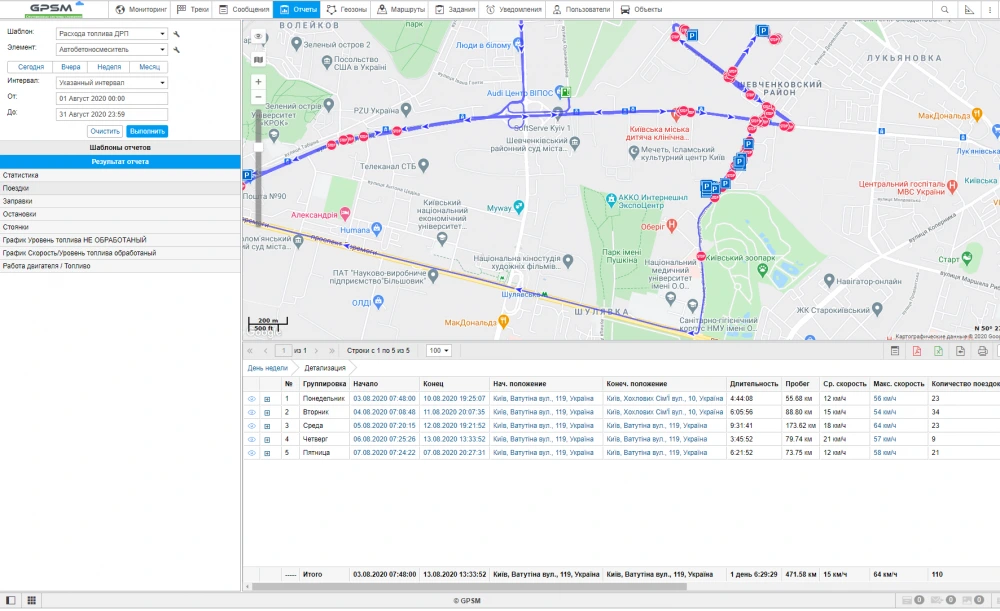Open the map layers selector icon
The image size is (1000, 611).
point(258,59)
